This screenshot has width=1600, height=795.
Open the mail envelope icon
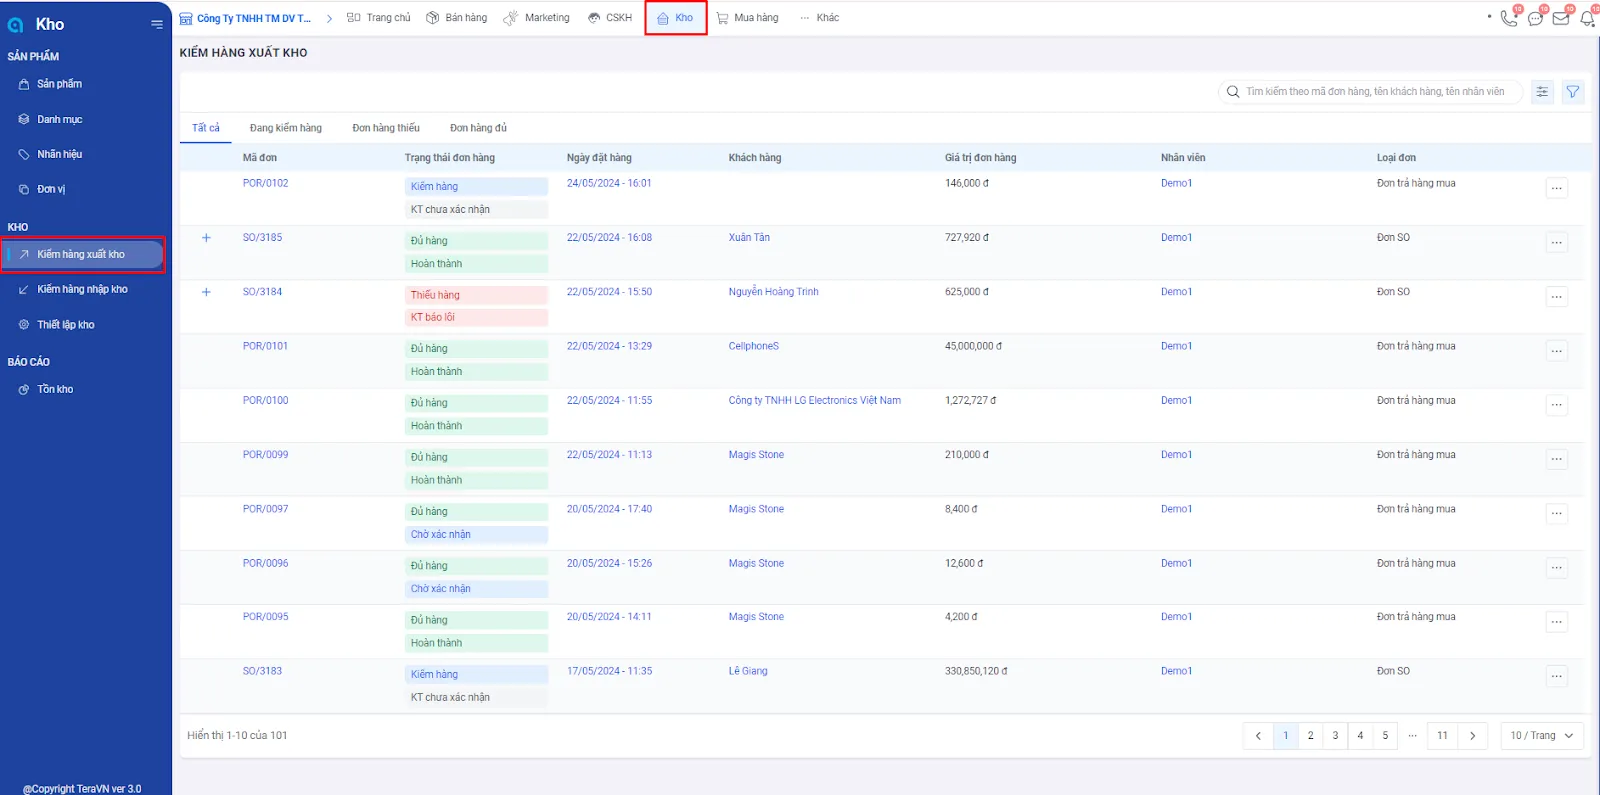click(1561, 18)
